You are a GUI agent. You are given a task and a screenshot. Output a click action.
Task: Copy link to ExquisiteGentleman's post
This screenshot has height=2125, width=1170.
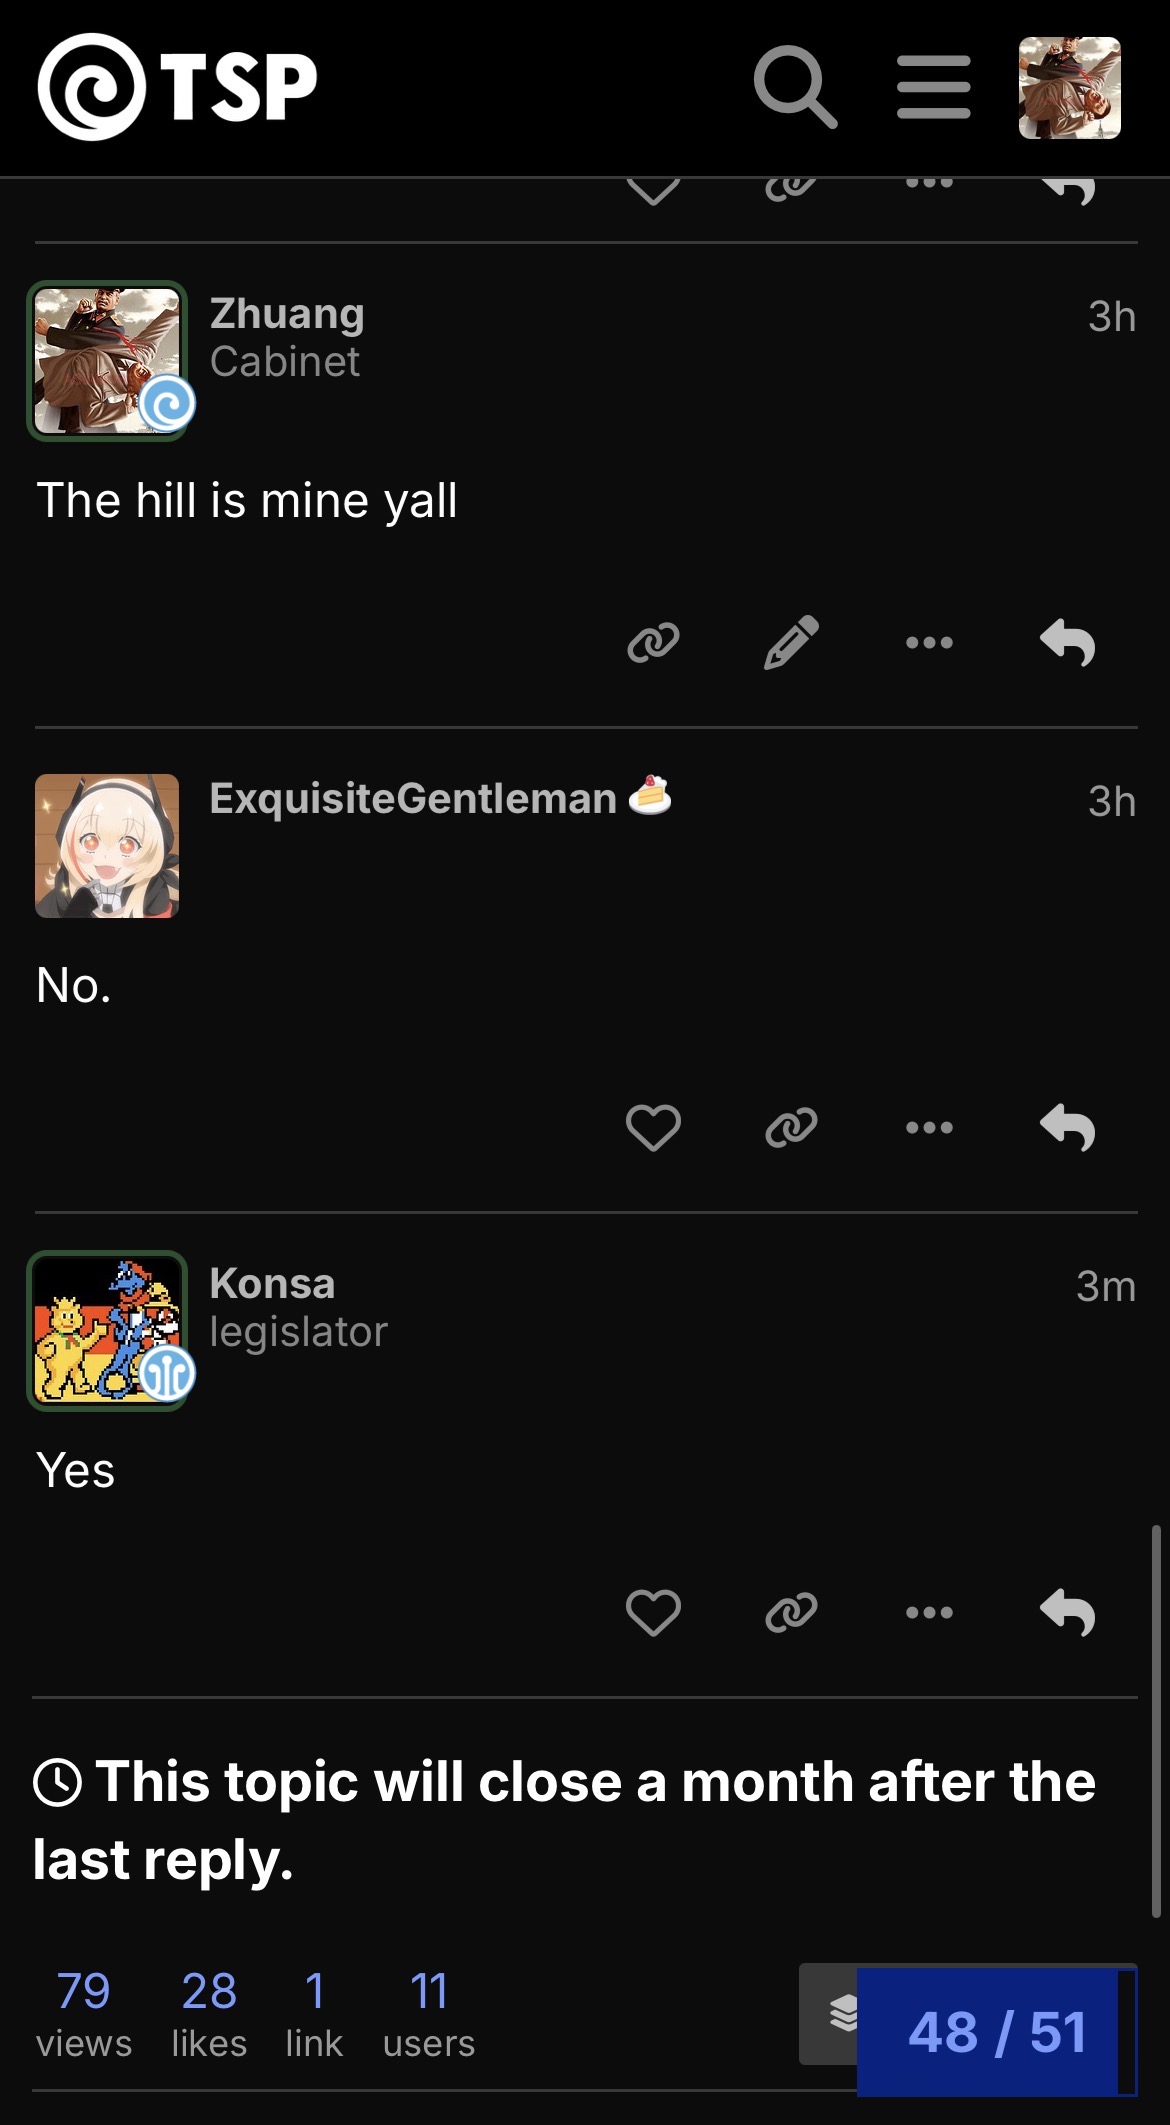791,1127
